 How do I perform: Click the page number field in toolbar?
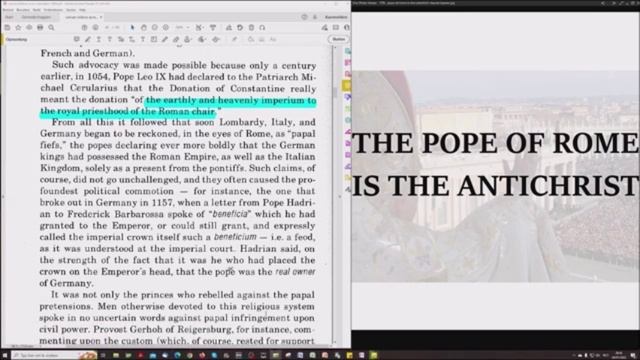107,27
